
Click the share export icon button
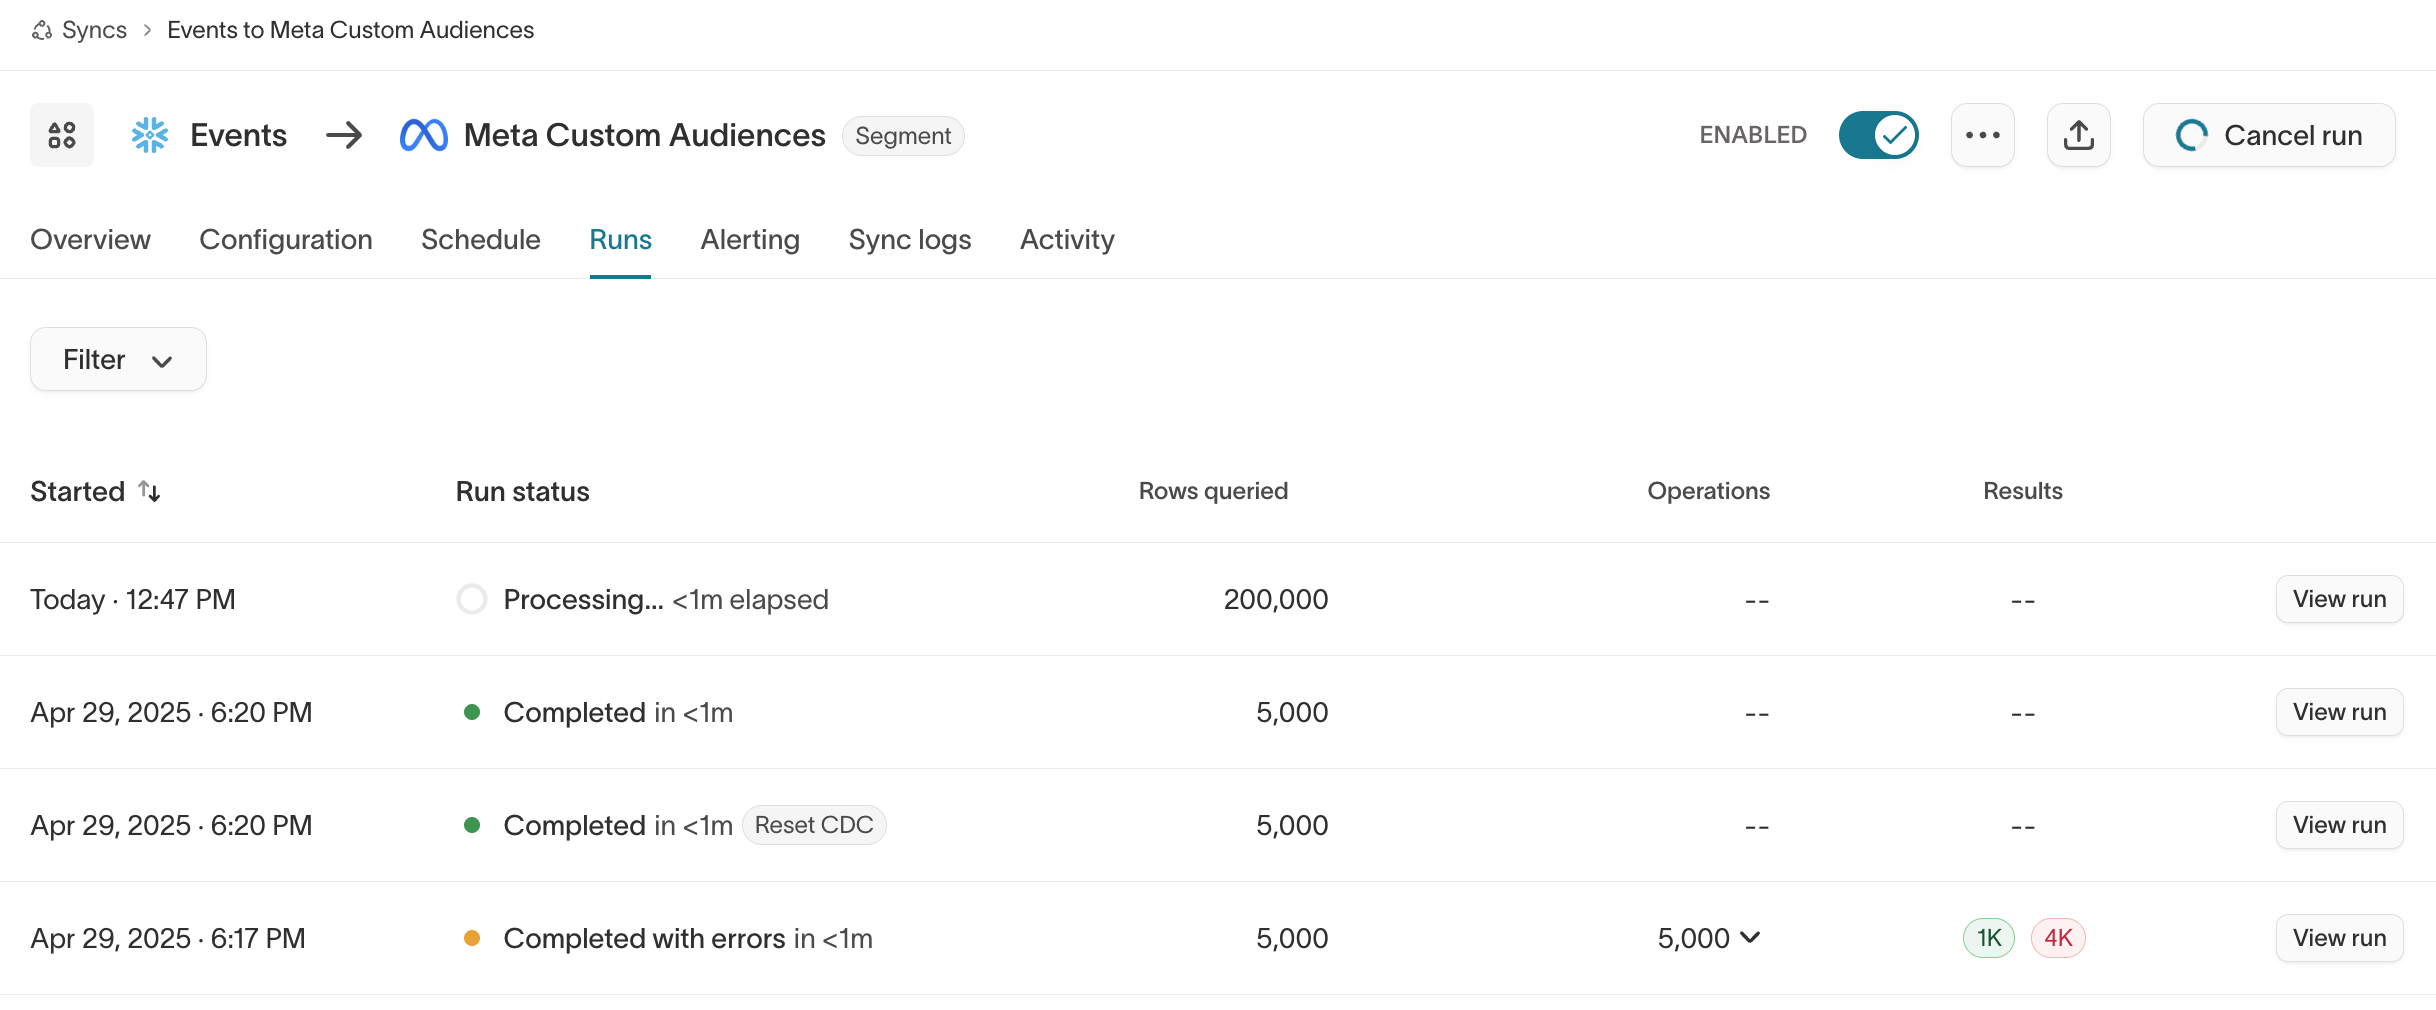2078,135
